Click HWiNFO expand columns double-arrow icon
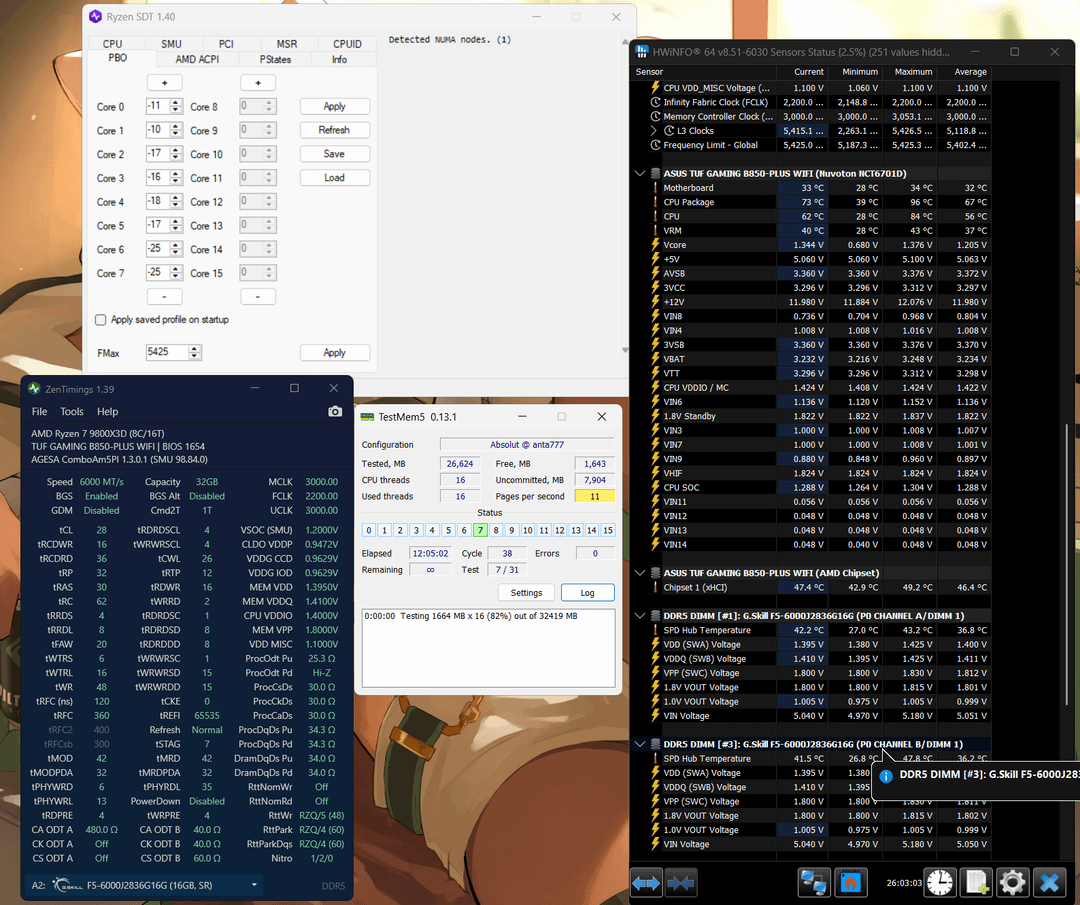Viewport: 1080px width, 905px height. 646,882
